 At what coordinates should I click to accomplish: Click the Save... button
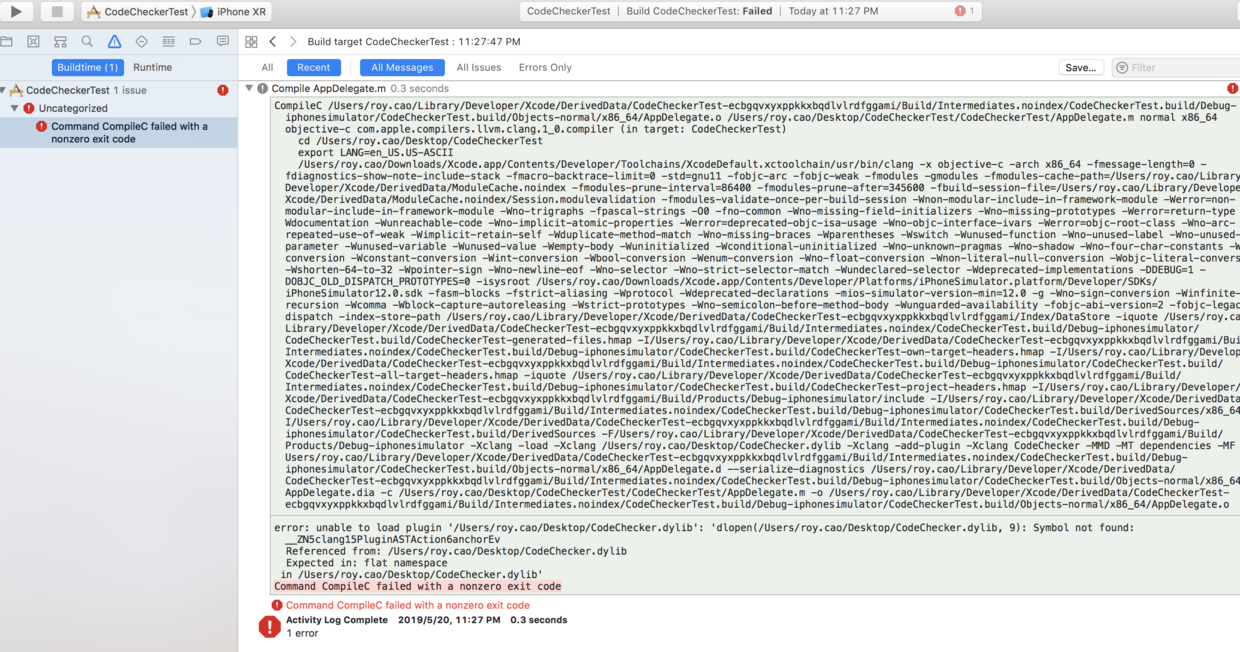click(x=1083, y=67)
